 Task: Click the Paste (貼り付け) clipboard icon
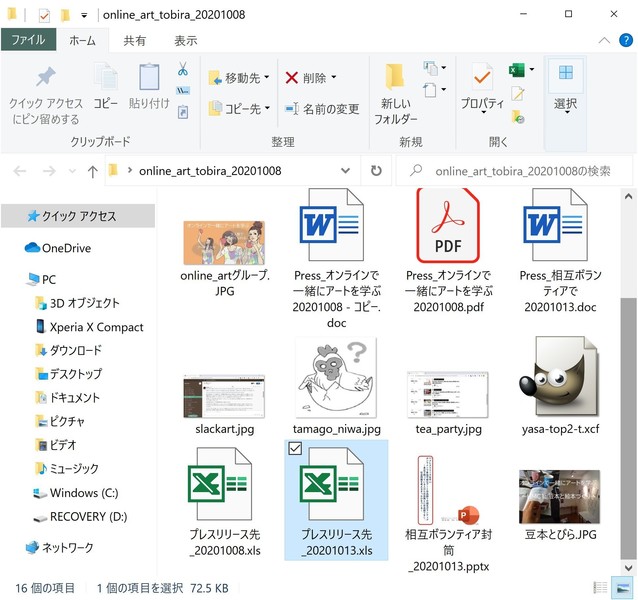[149, 80]
